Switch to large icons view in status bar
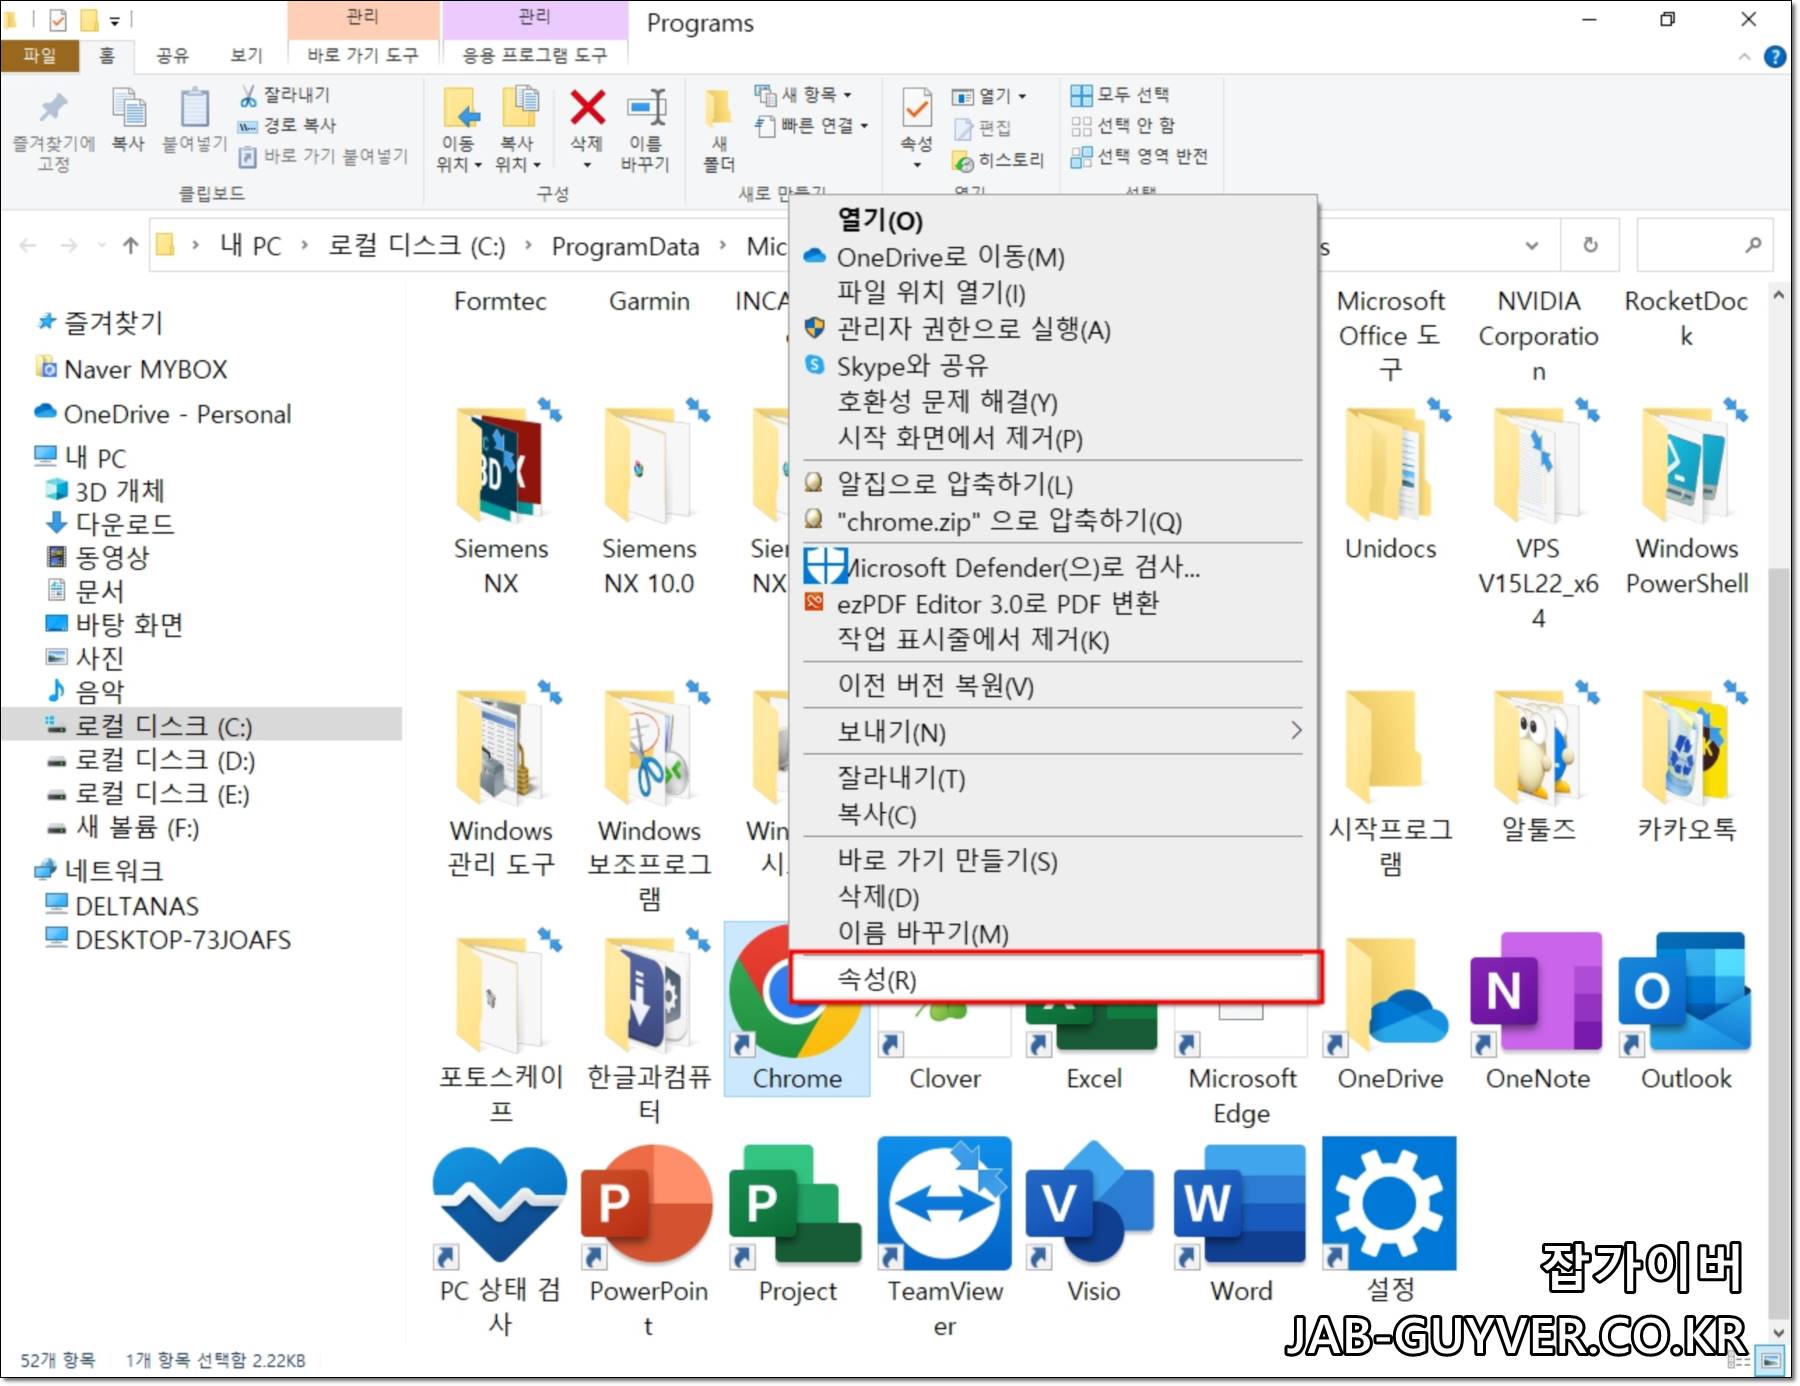The image size is (1800, 1386). click(x=1771, y=1361)
